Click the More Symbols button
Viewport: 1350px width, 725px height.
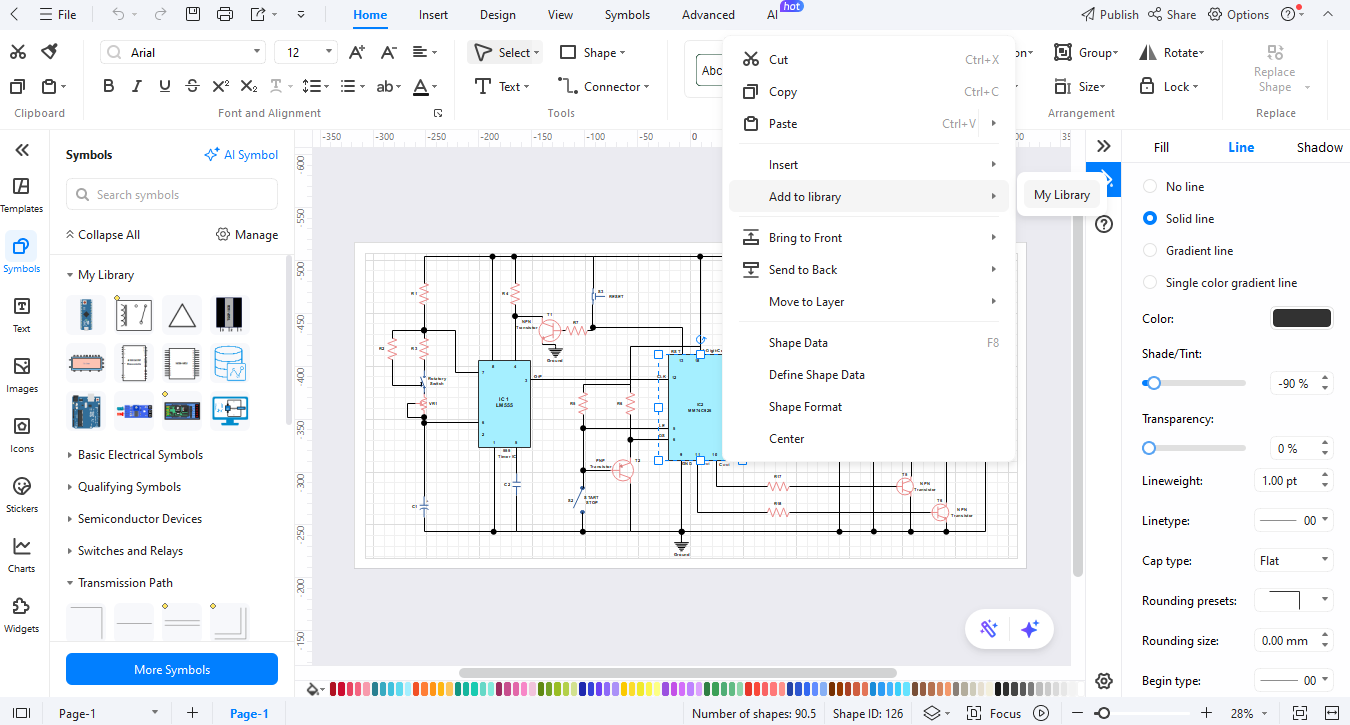[172, 670]
